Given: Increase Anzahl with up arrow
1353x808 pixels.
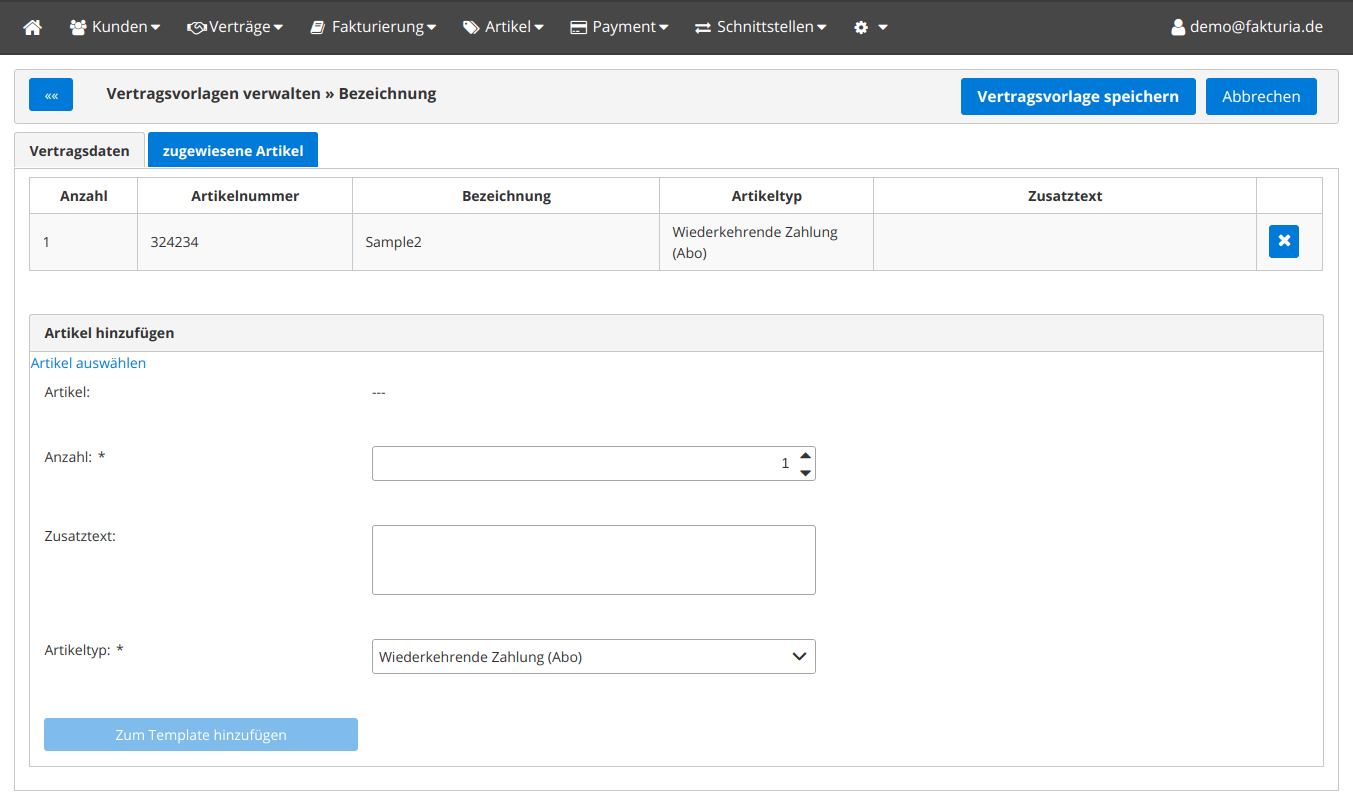Looking at the screenshot, I should [x=805, y=455].
